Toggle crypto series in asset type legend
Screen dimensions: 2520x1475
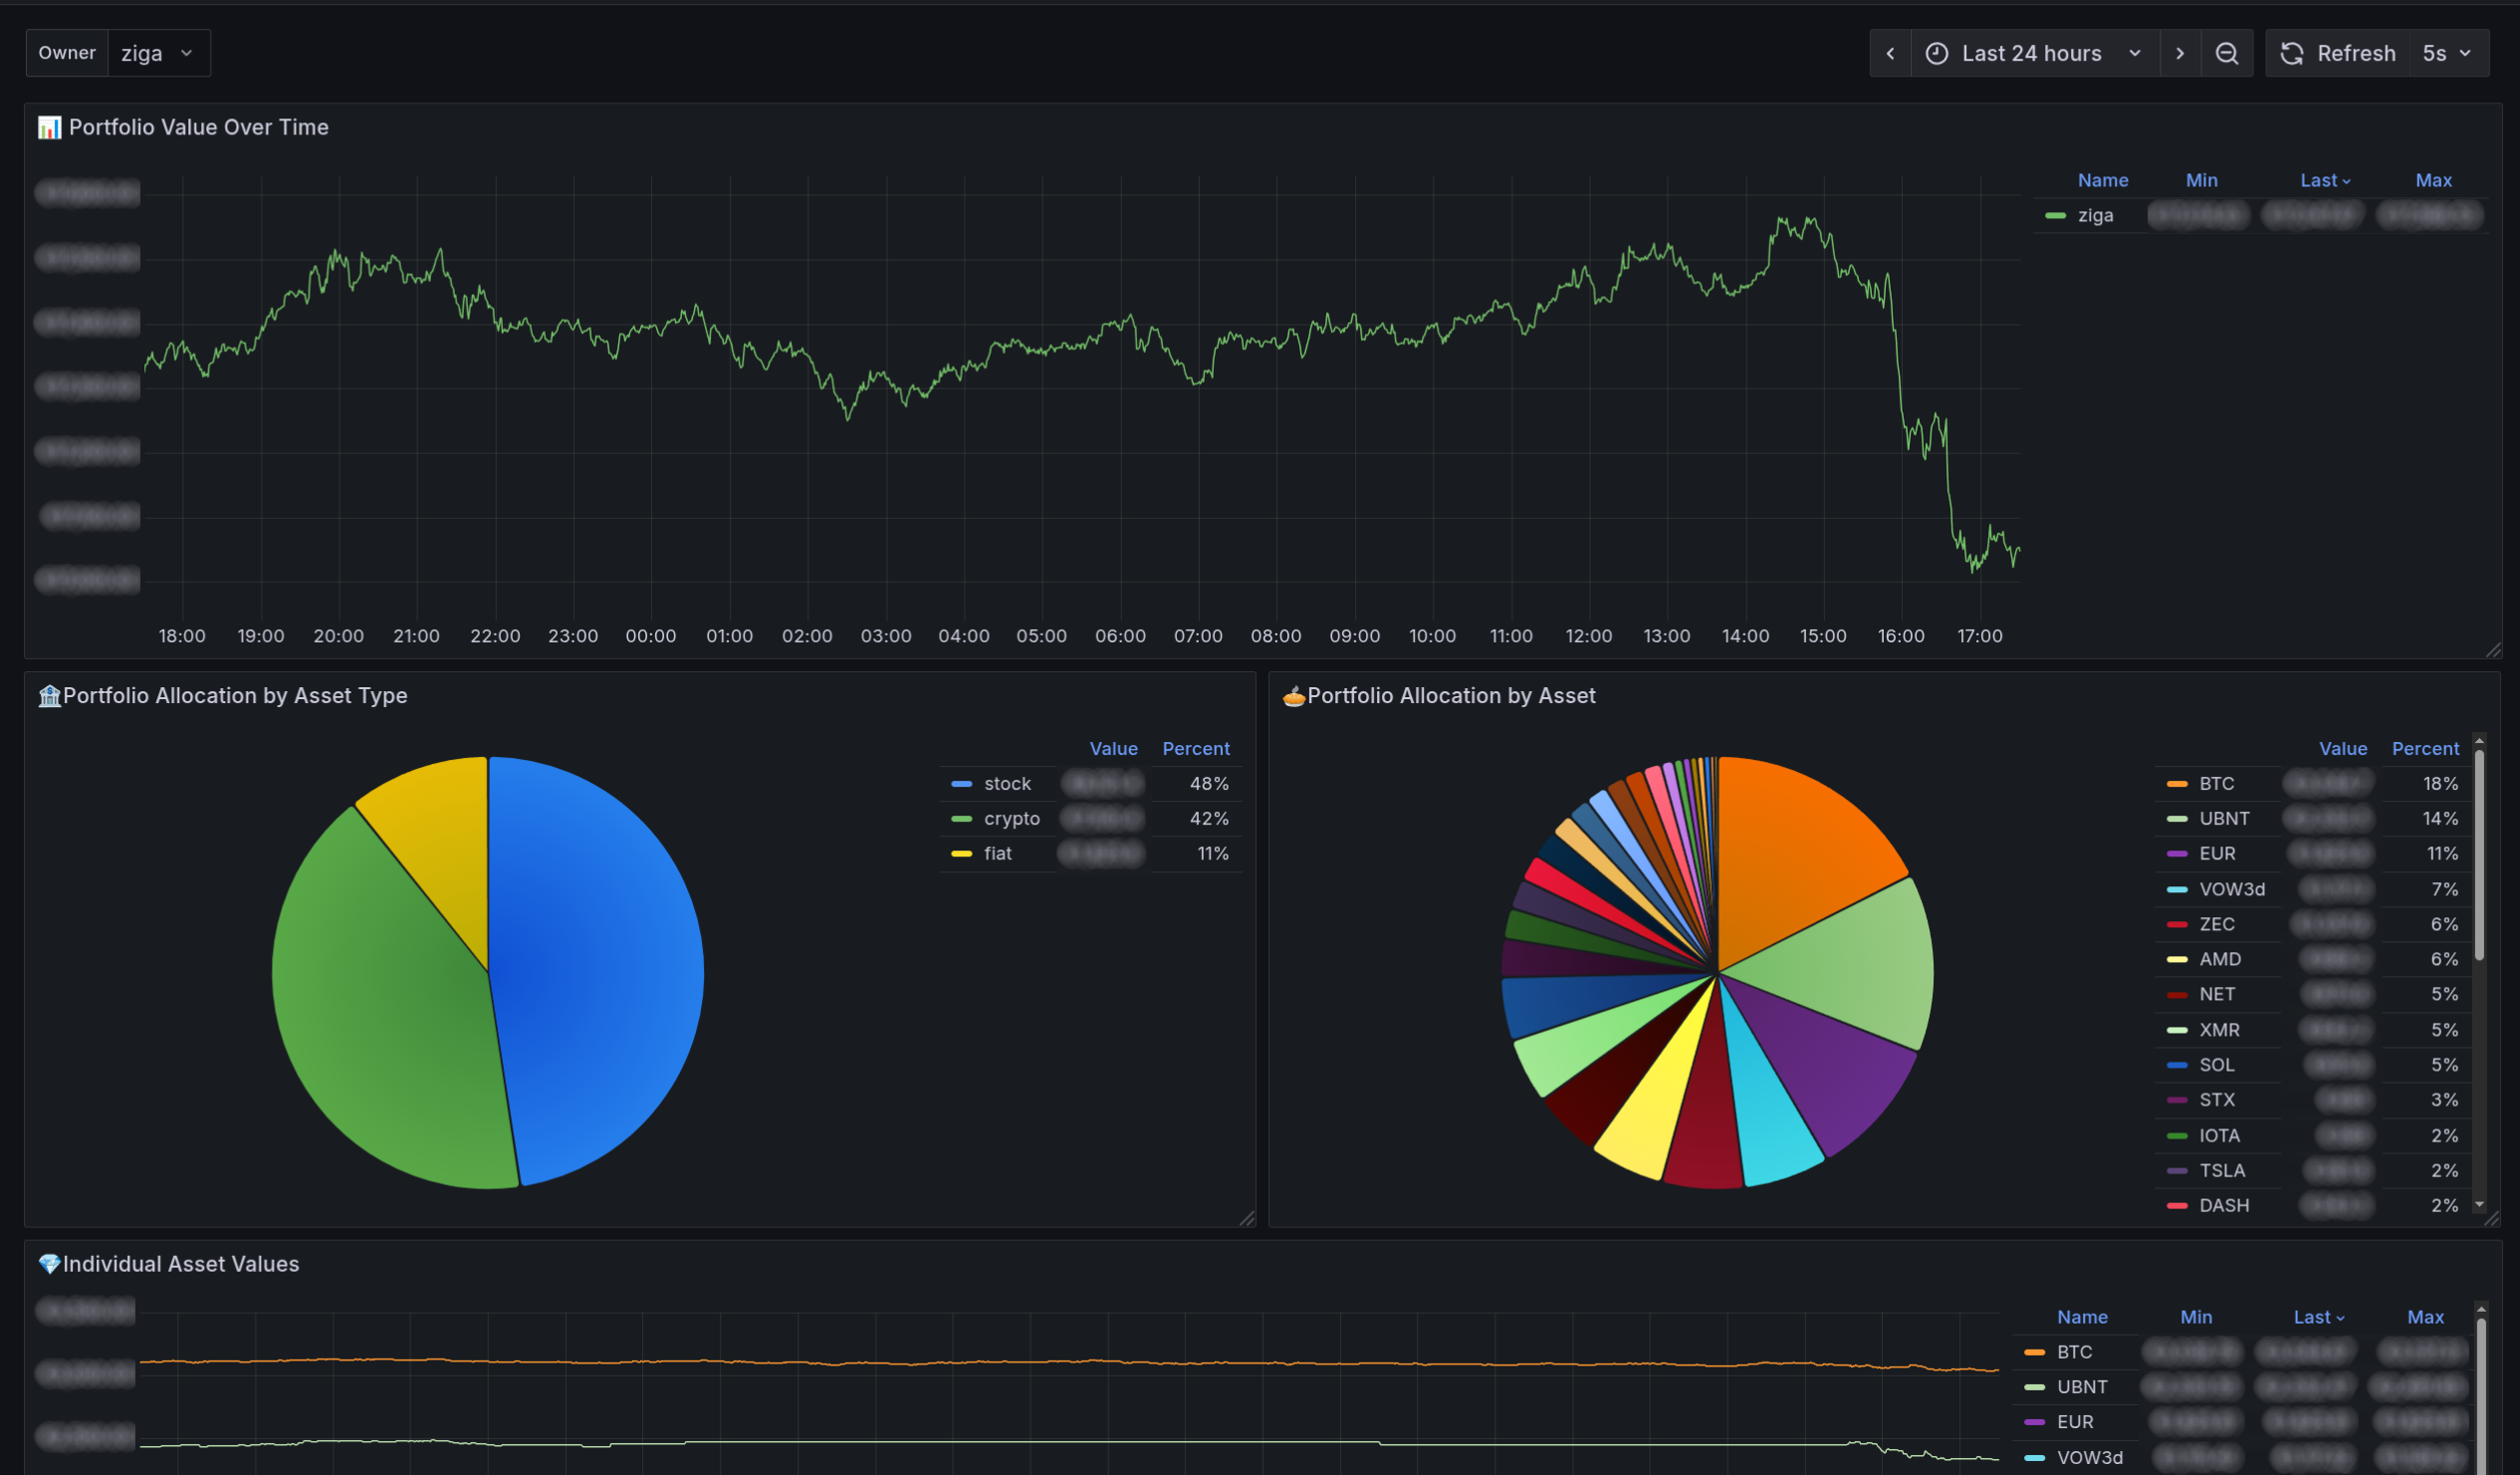coord(1011,818)
